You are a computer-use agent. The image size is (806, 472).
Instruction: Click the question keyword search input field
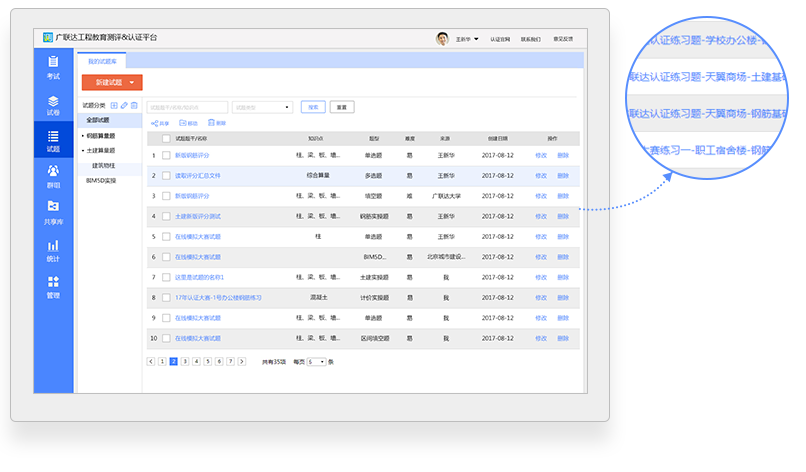[x=186, y=106]
